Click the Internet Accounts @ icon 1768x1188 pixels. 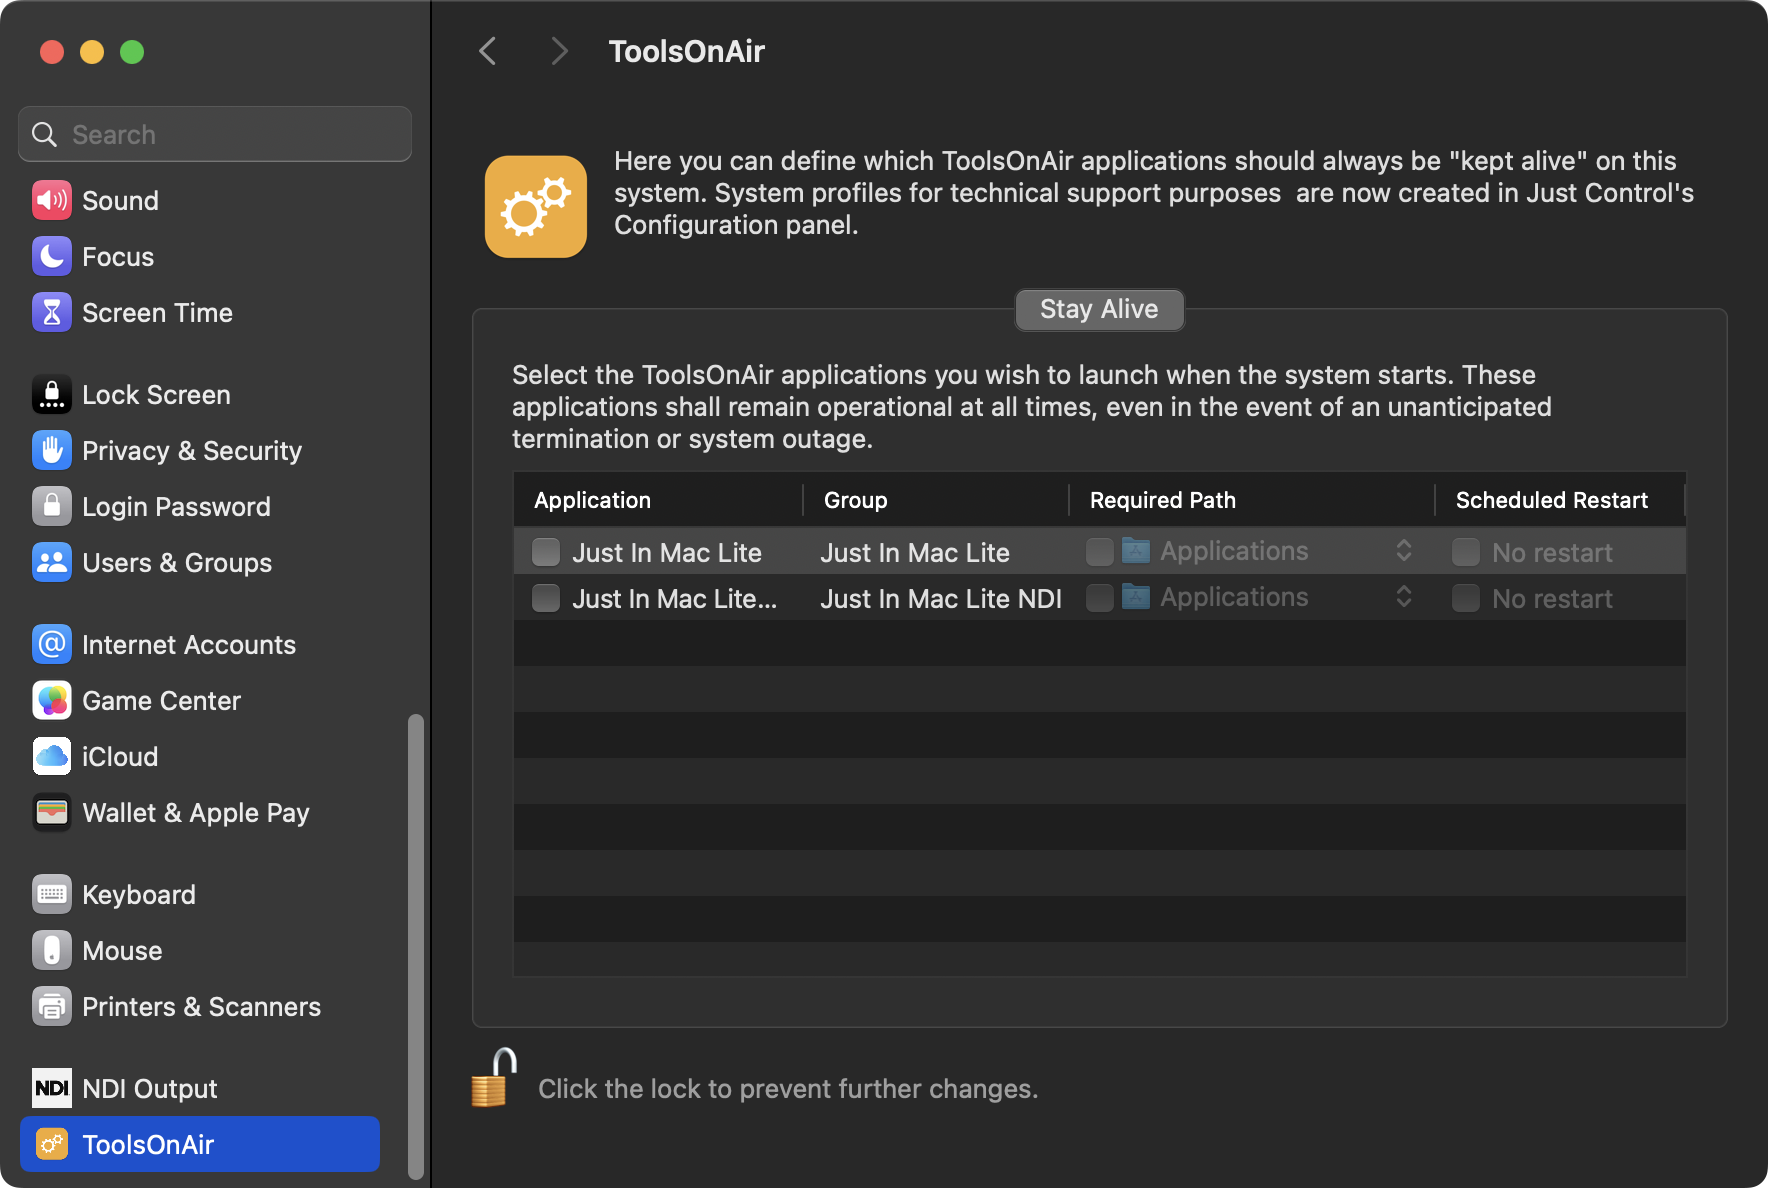pos(52,644)
